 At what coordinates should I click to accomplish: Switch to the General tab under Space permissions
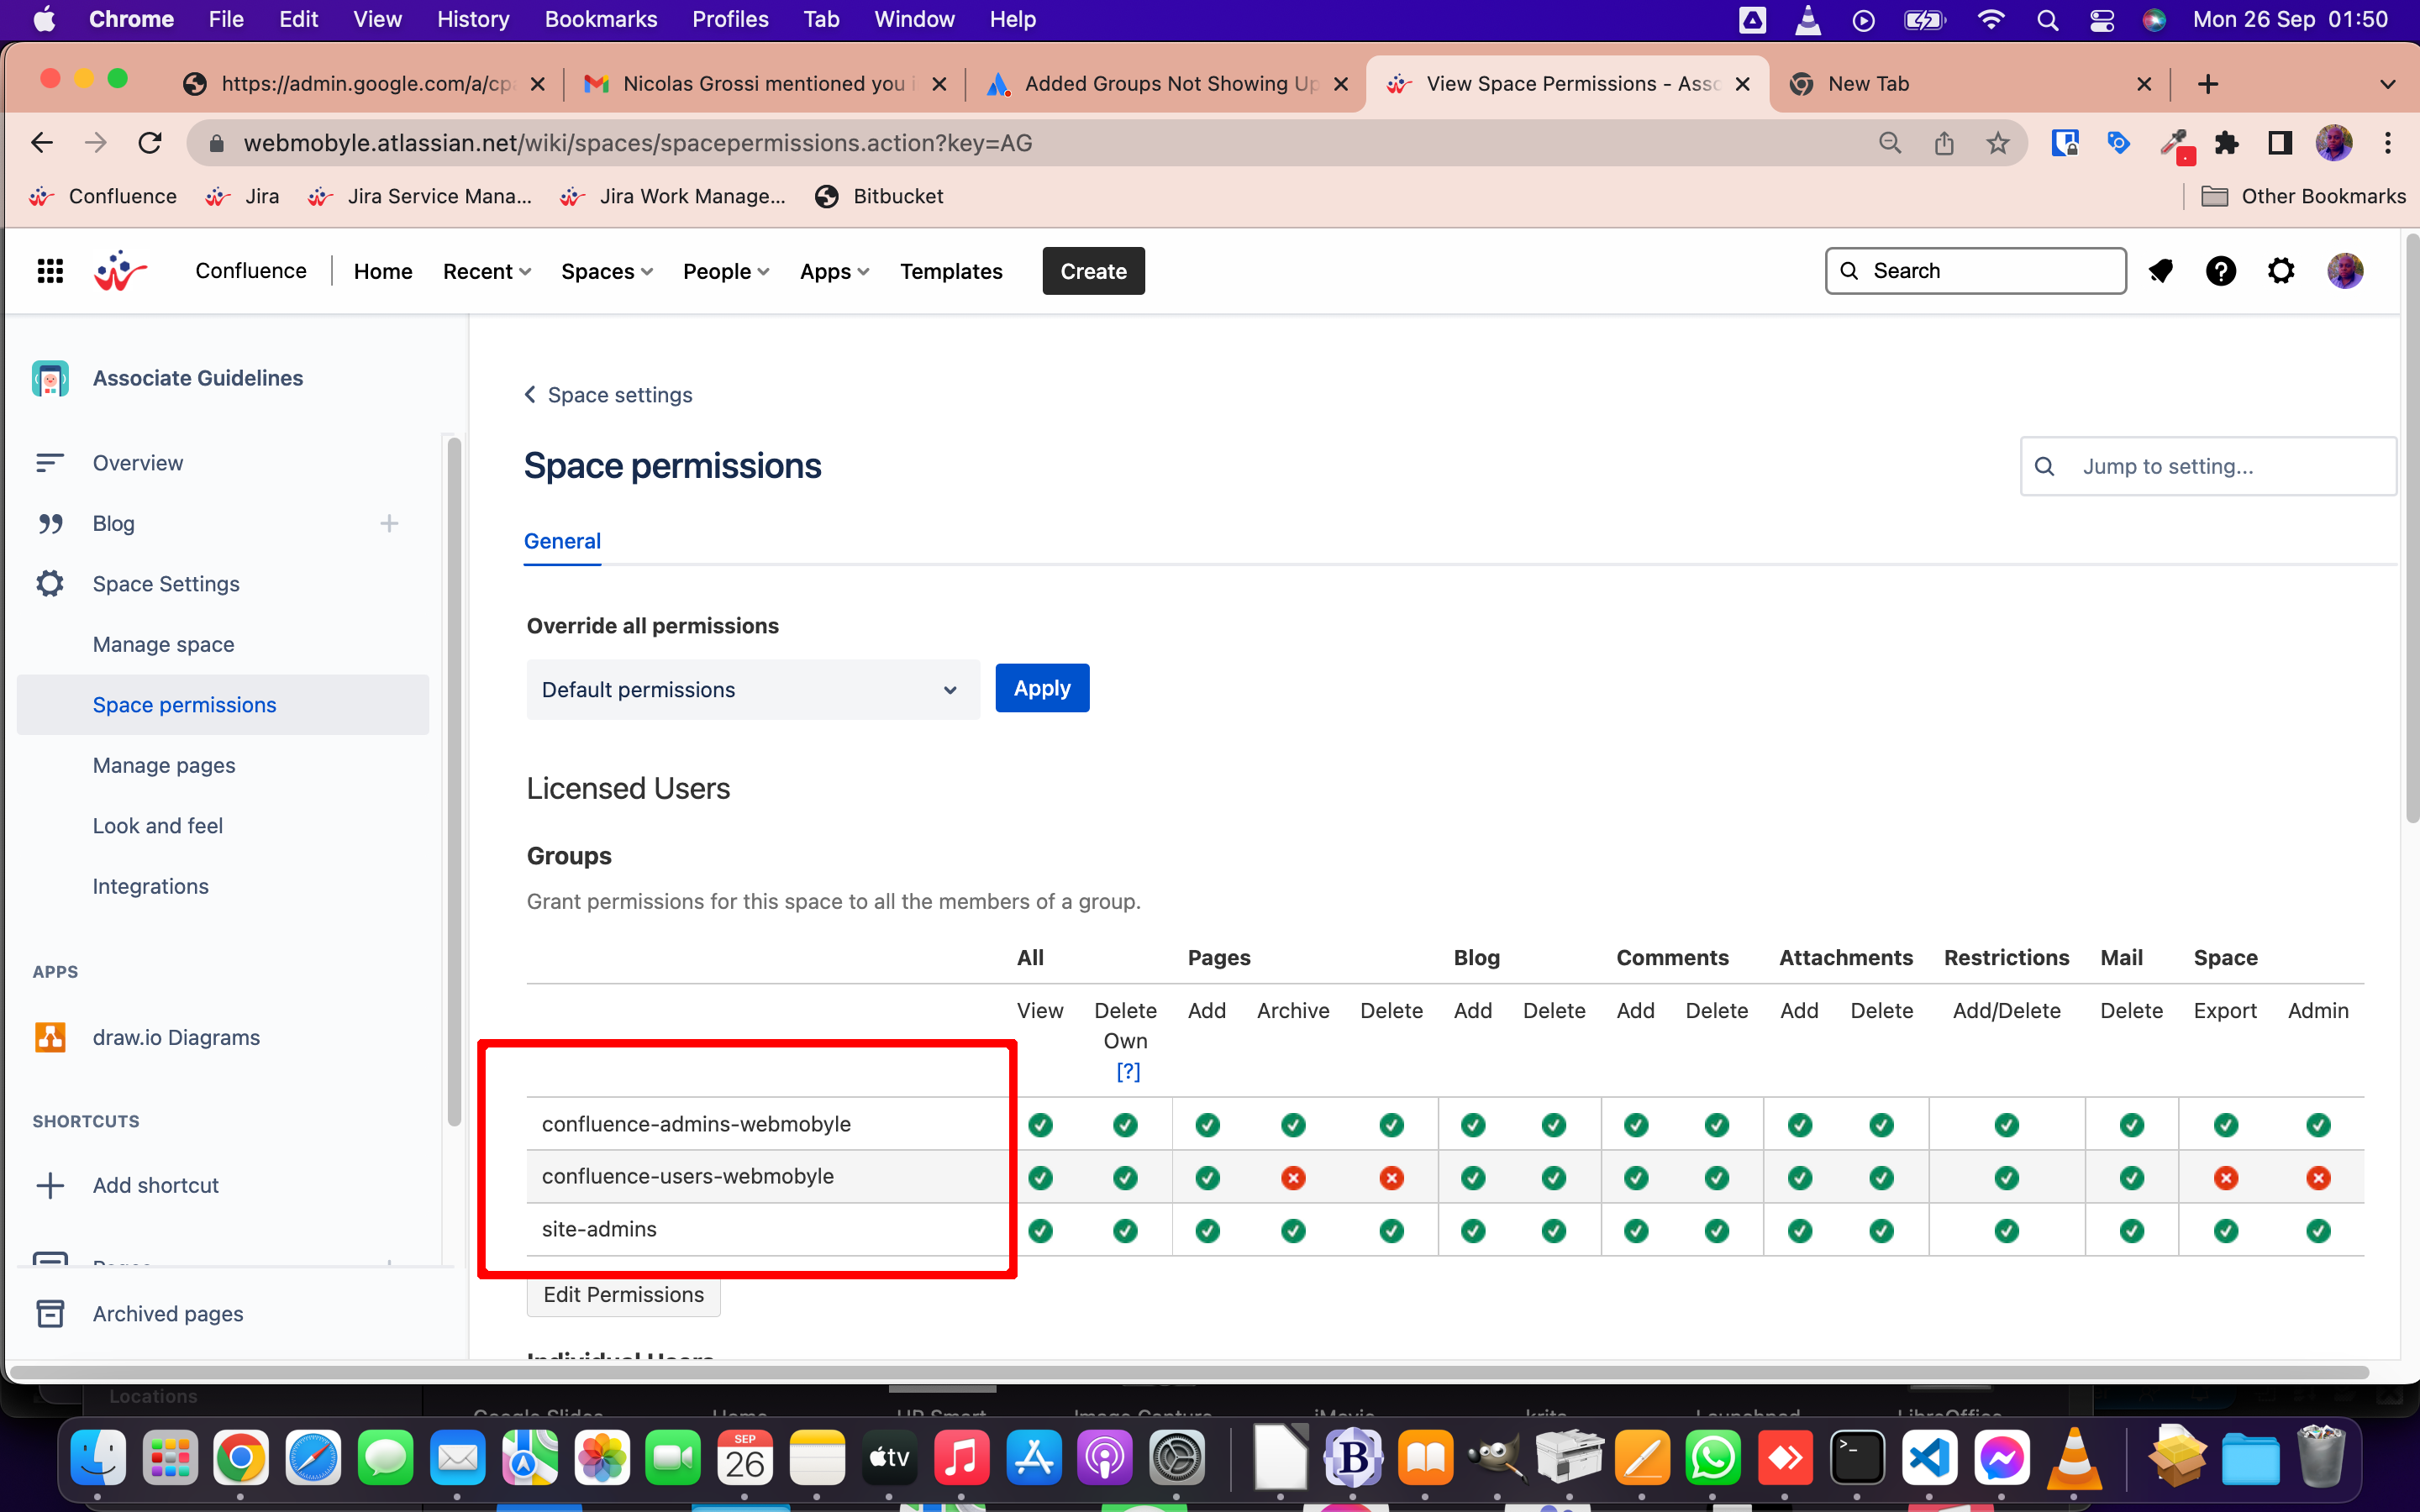[x=563, y=541]
